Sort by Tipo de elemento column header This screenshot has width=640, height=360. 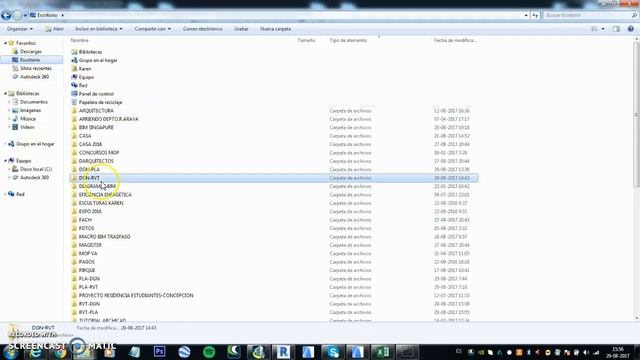348,40
